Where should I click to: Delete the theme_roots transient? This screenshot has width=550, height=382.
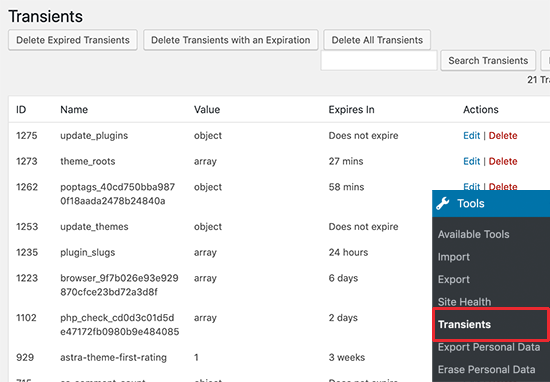tap(503, 161)
